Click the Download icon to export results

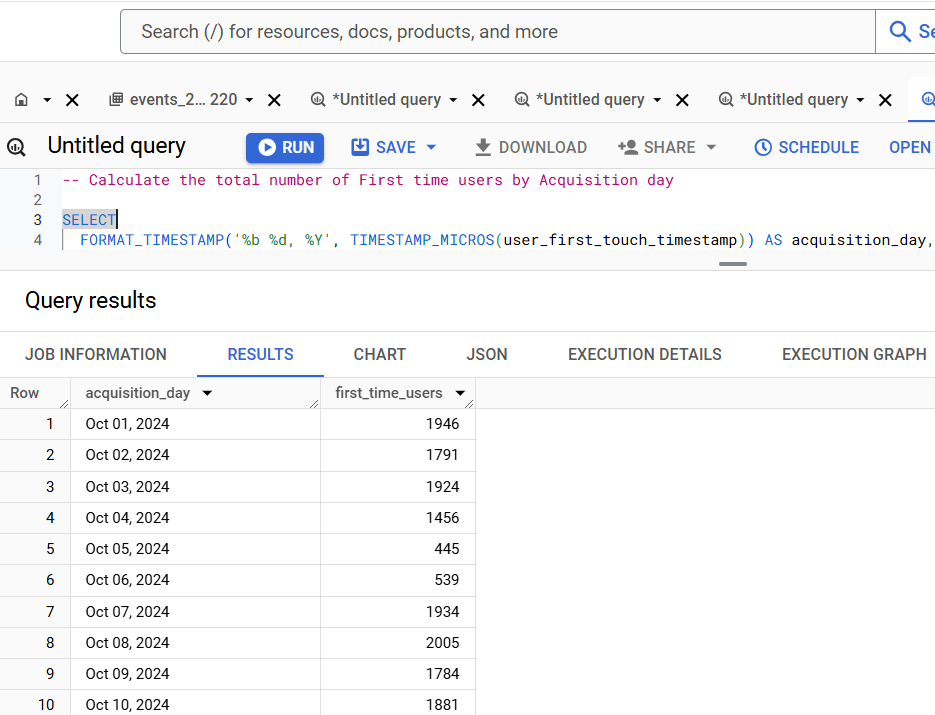[484, 147]
